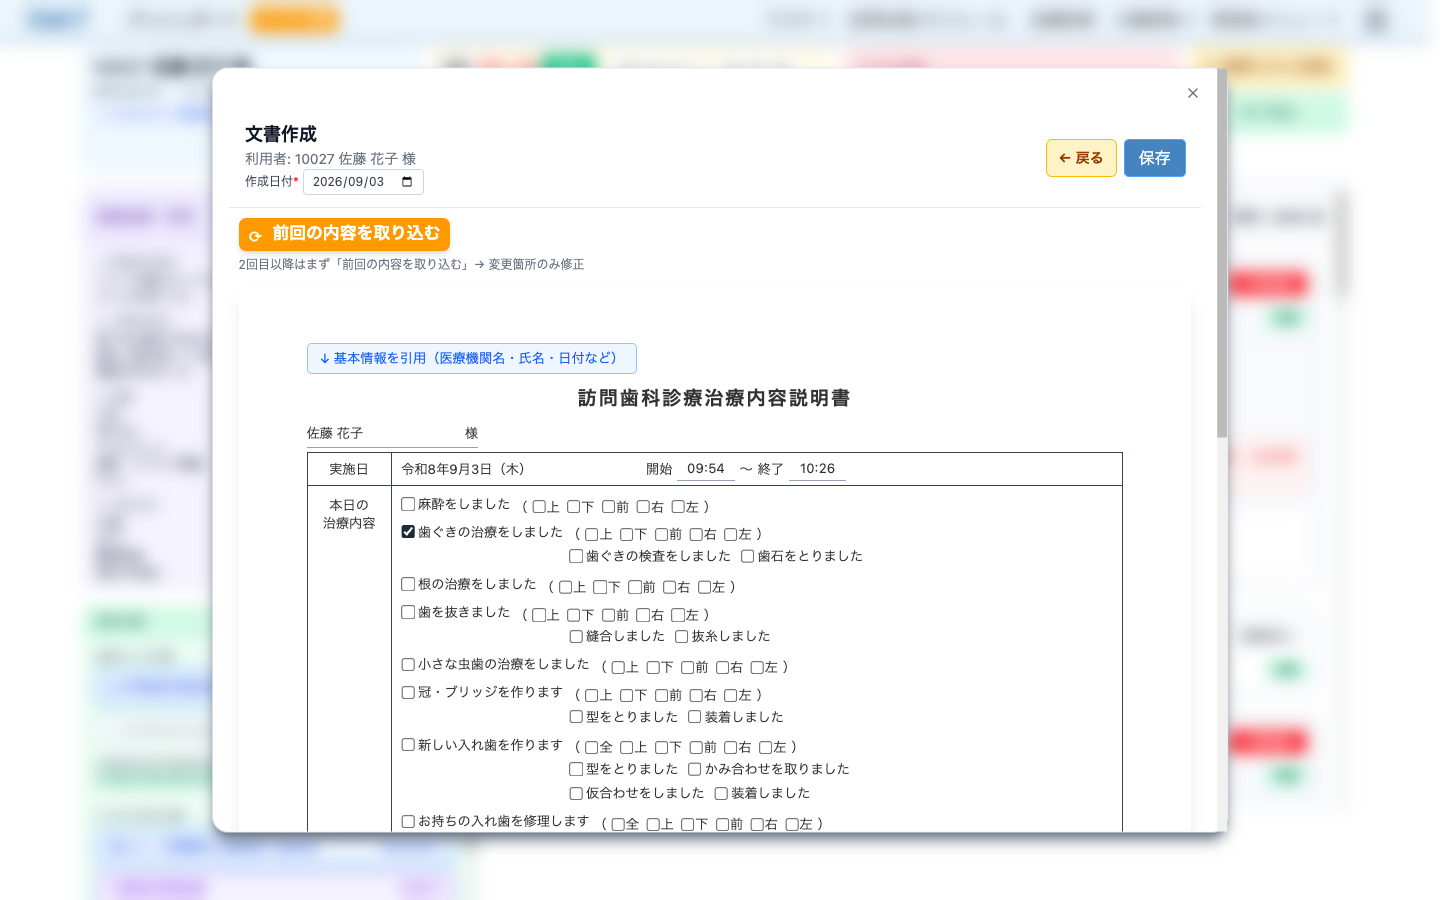Click 基本情報を引用 button
This screenshot has width=1440, height=900.
click(x=472, y=358)
